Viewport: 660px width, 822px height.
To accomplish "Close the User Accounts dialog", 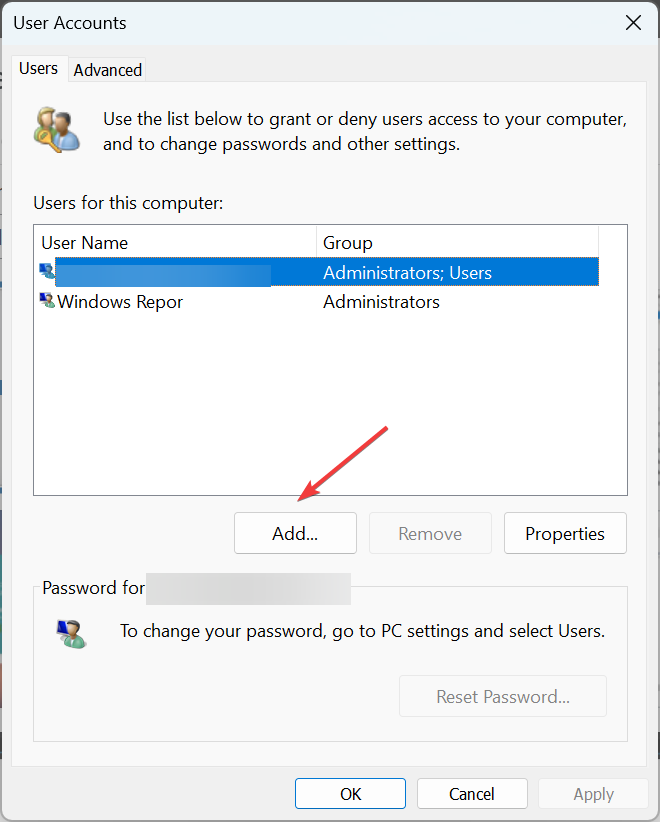I will coord(633,23).
